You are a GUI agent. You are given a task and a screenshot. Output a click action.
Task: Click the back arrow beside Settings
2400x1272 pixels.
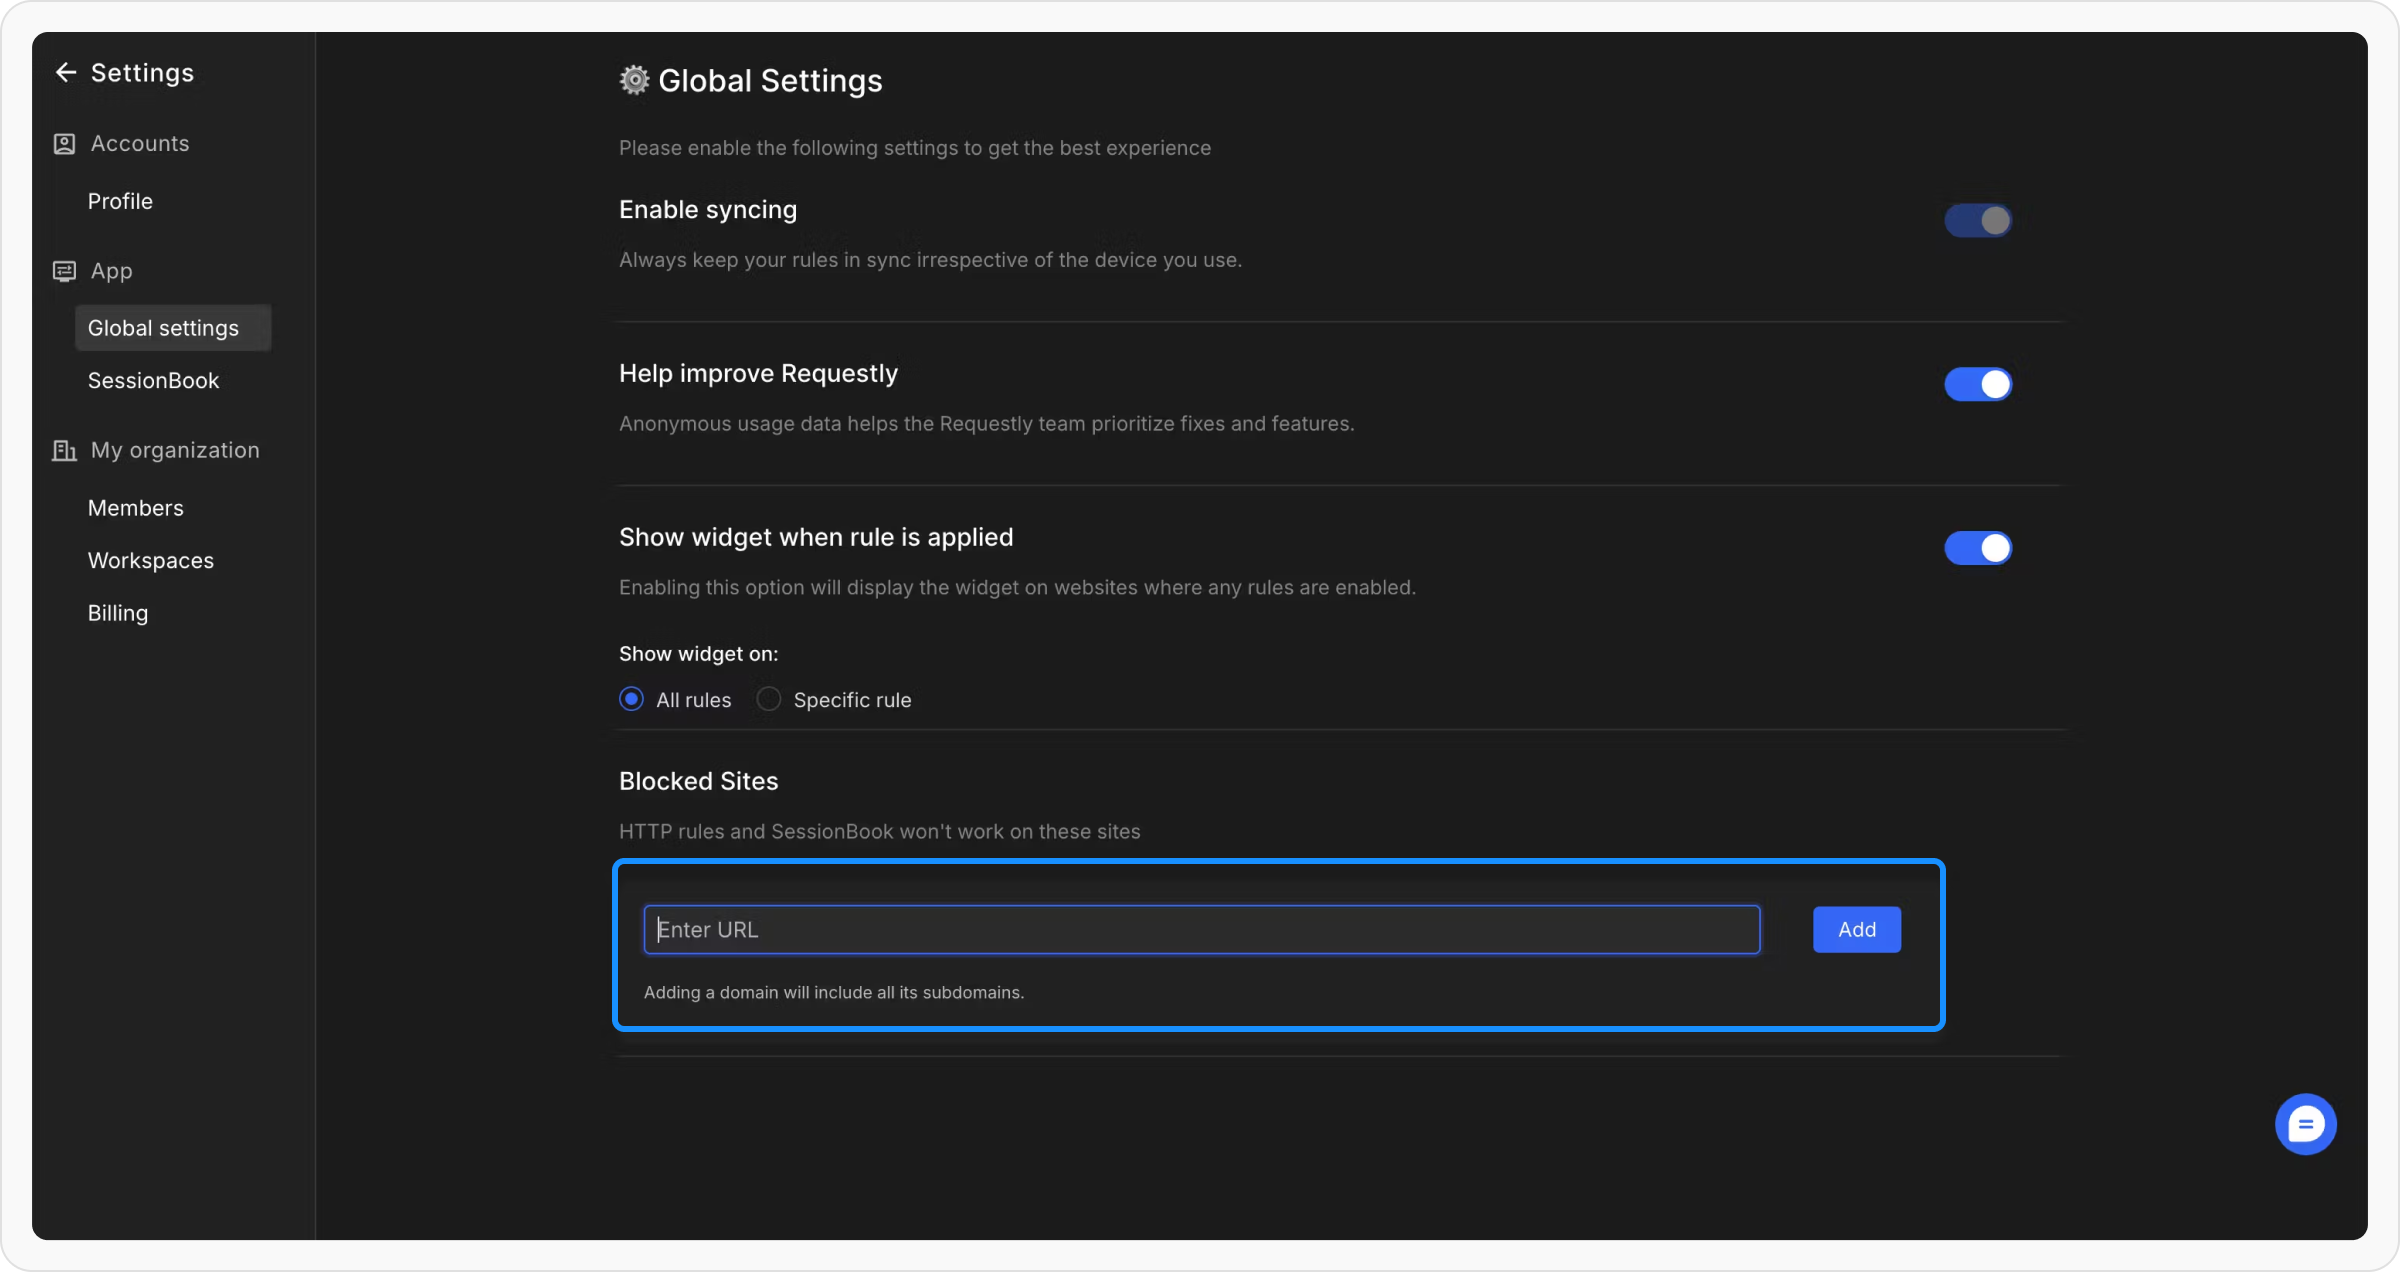click(x=66, y=73)
